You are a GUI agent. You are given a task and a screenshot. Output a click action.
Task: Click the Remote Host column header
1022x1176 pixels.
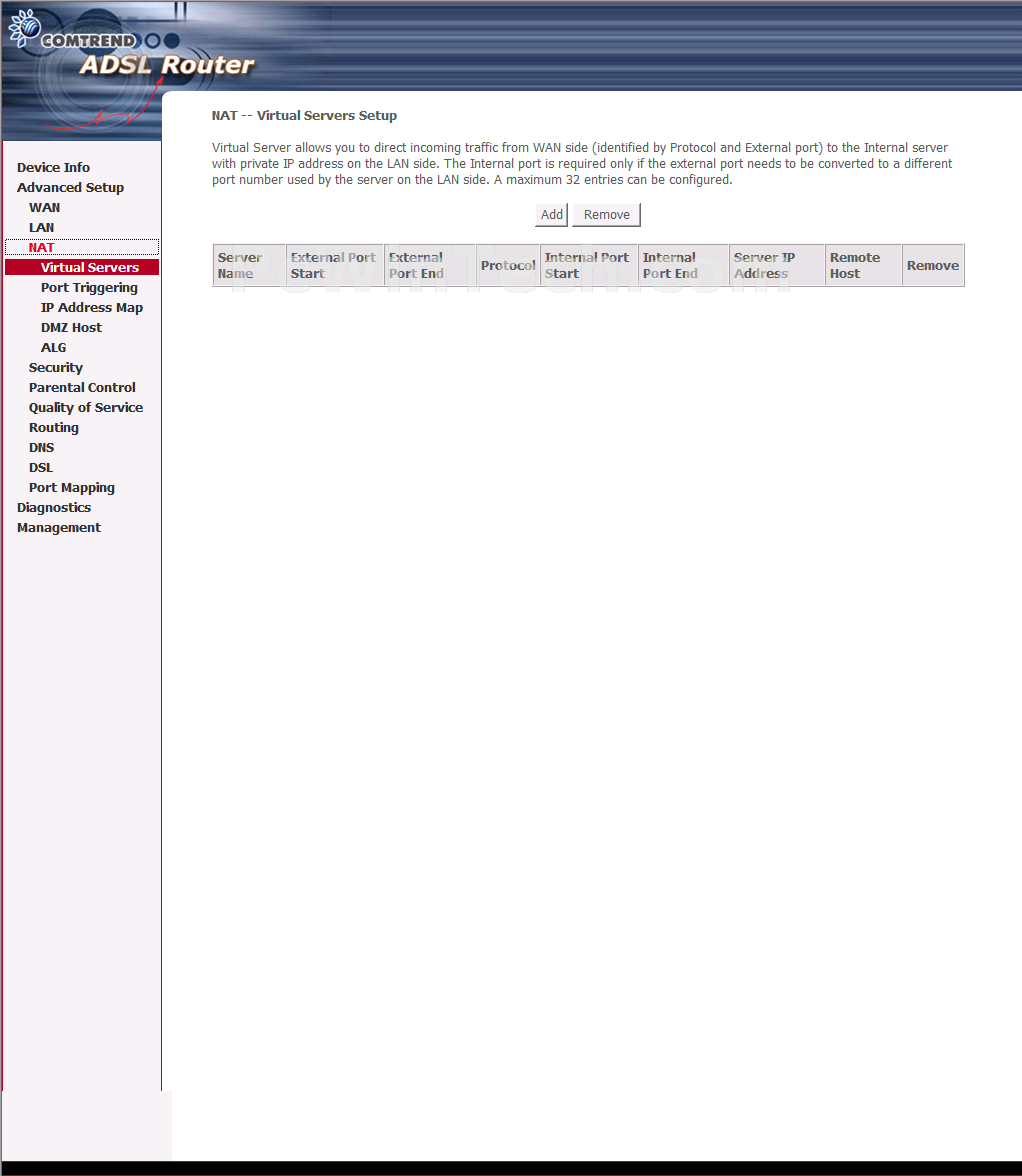[863, 266]
